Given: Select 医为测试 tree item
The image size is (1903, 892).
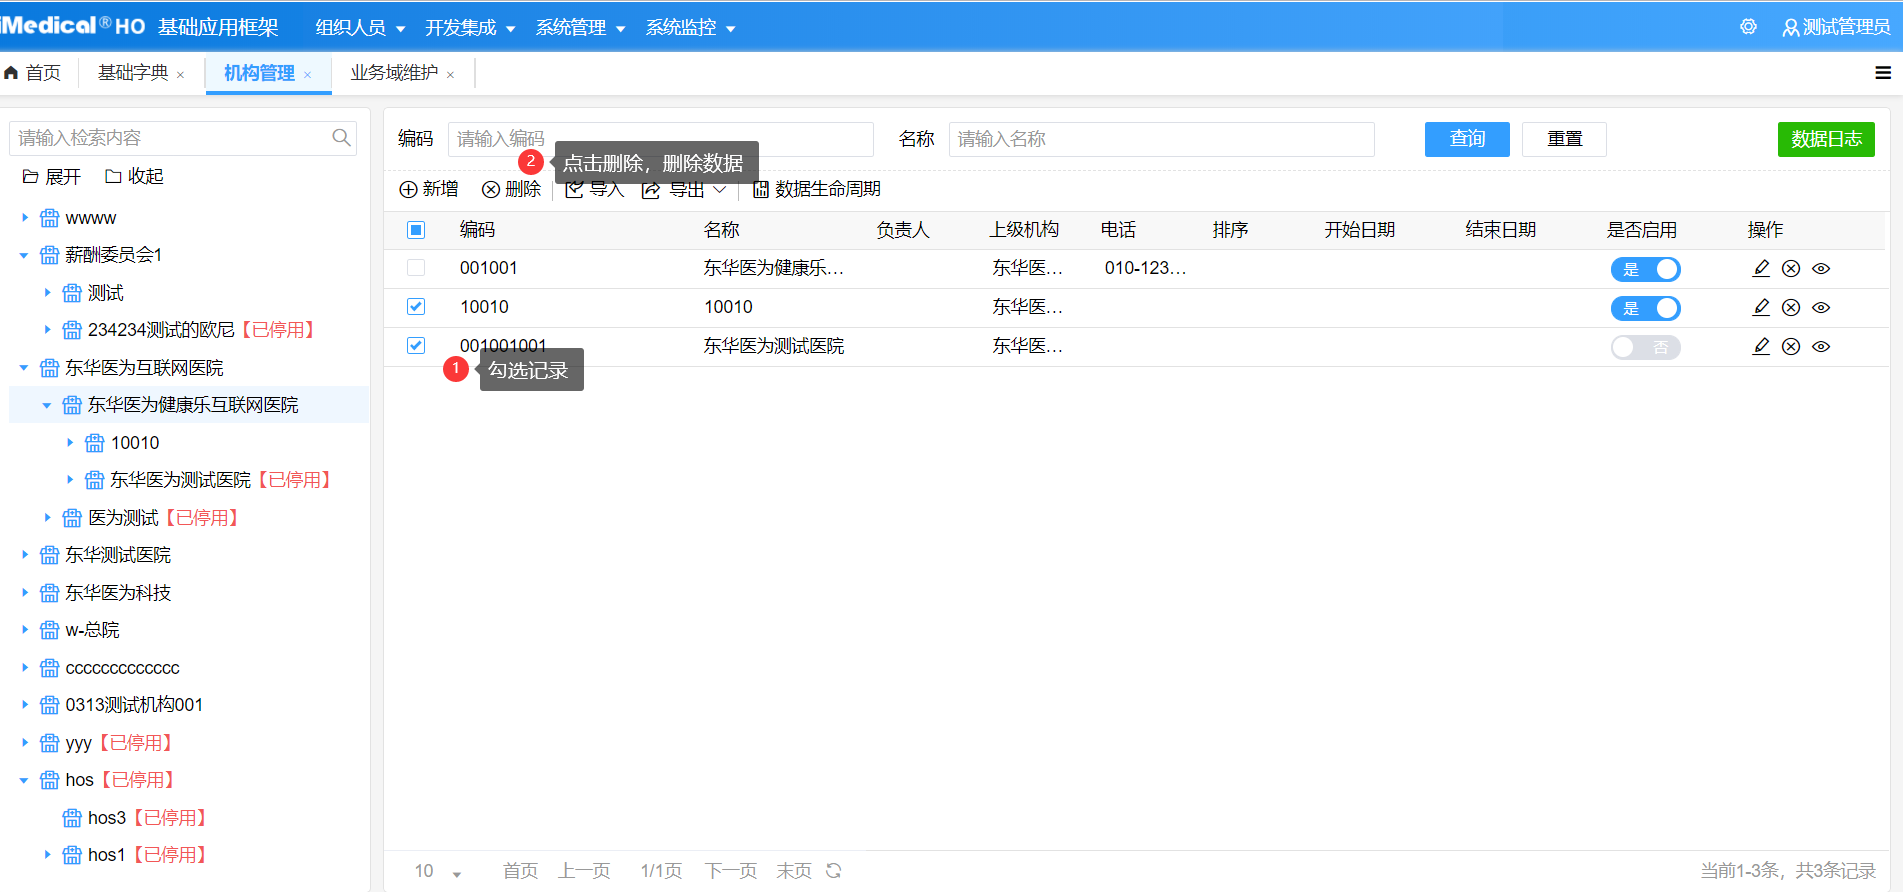Looking at the screenshot, I should (123, 518).
